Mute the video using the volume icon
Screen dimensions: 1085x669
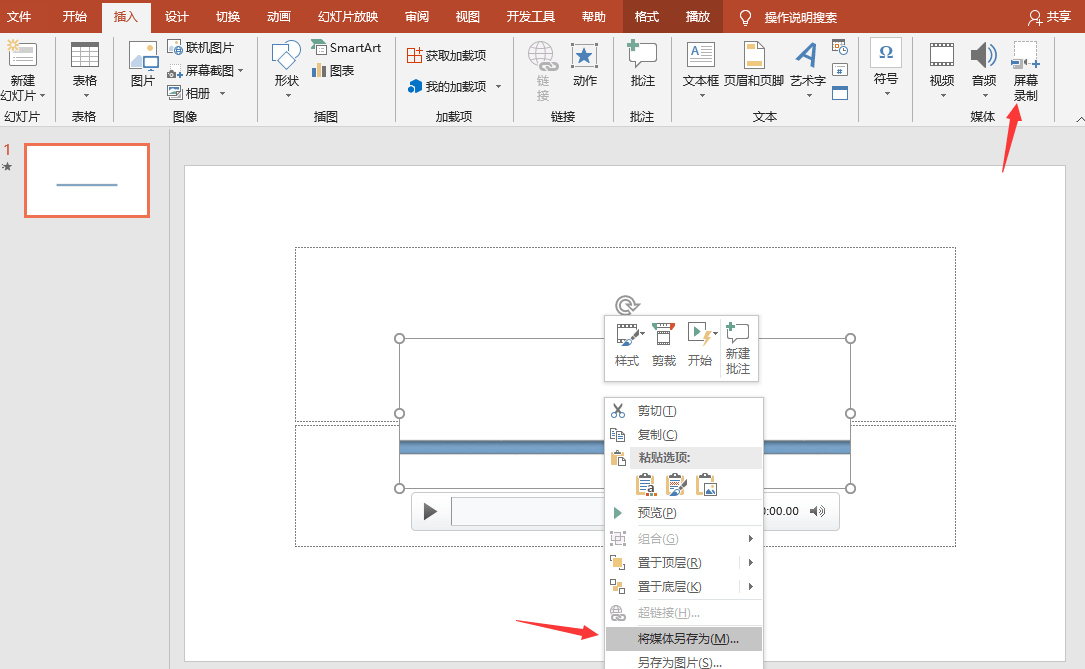pos(817,511)
